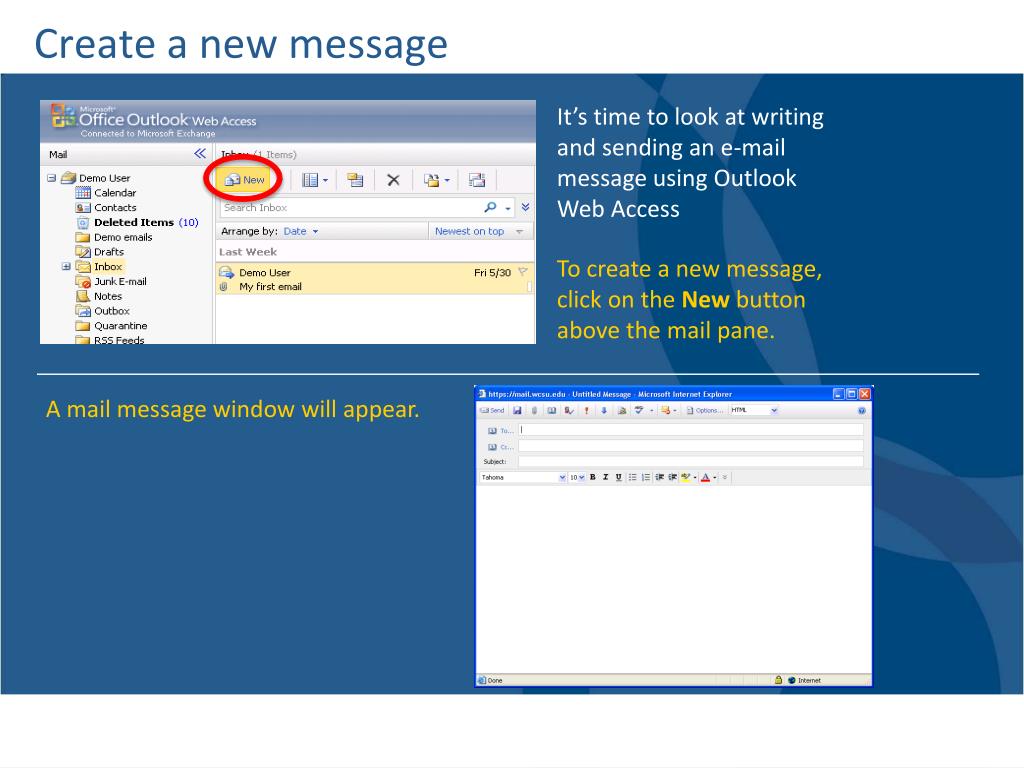The image size is (1024, 768).
Task: Open the Arrange by Date dropdown
Action: tap(300, 231)
